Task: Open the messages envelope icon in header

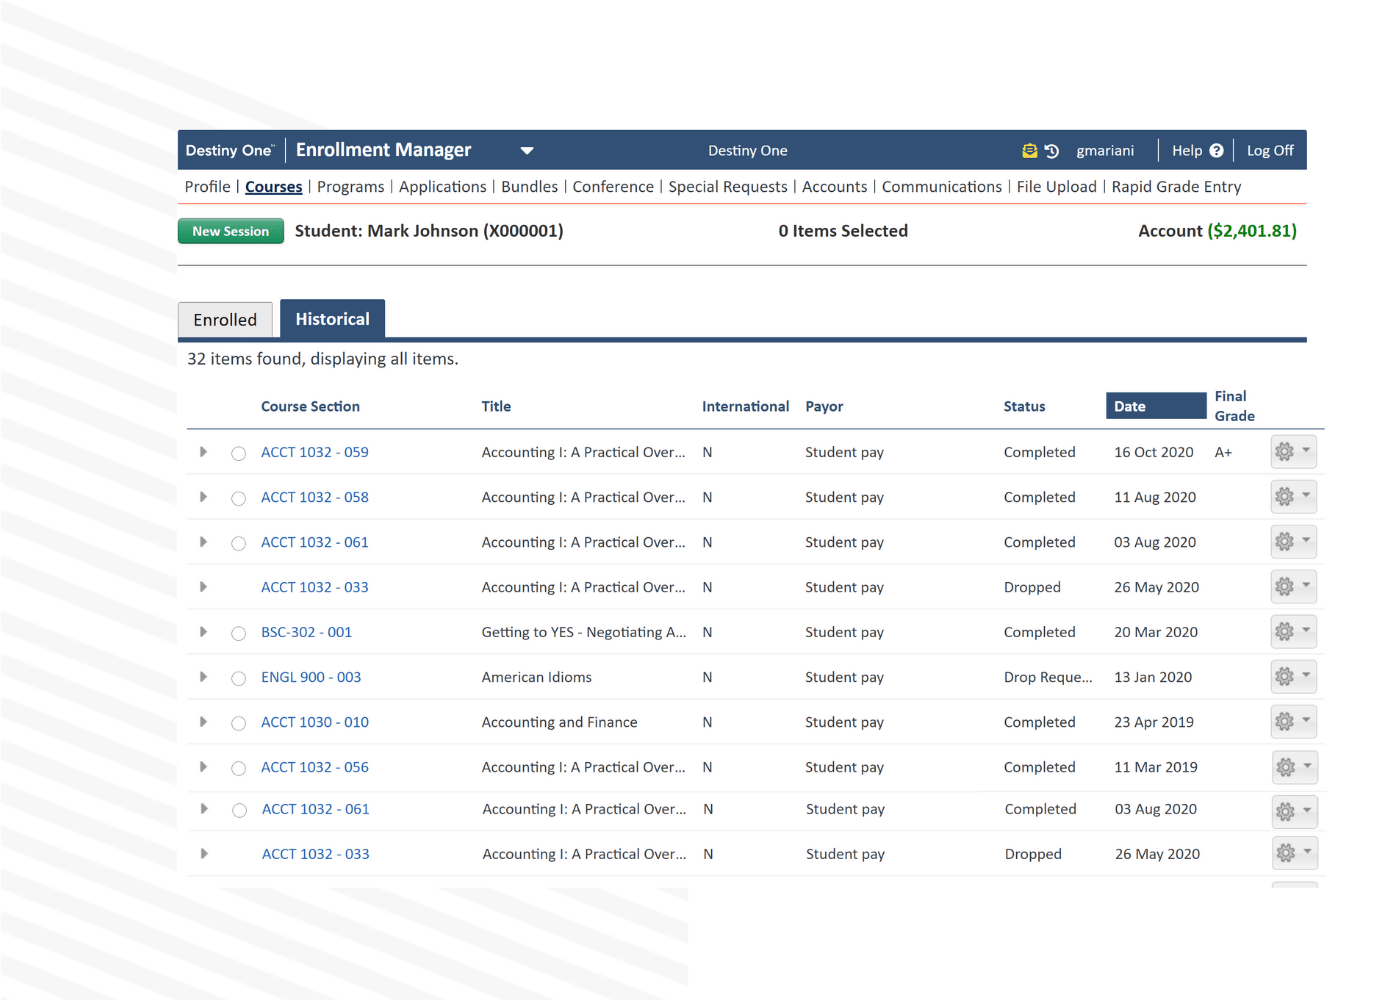Action: pyautogui.click(x=1030, y=150)
